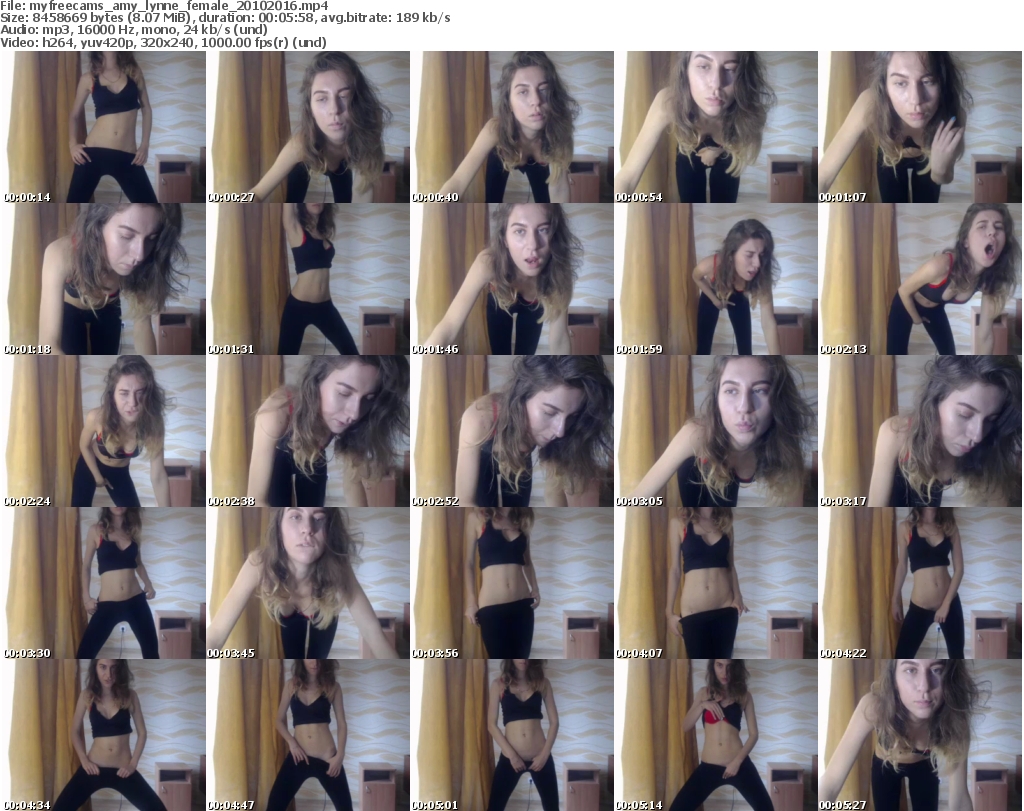The height and width of the screenshot is (811, 1024).
Task: Click the 'Audio: mp3, 16000 Hz' line
Action: pyautogui.click(x=134, y=30)
